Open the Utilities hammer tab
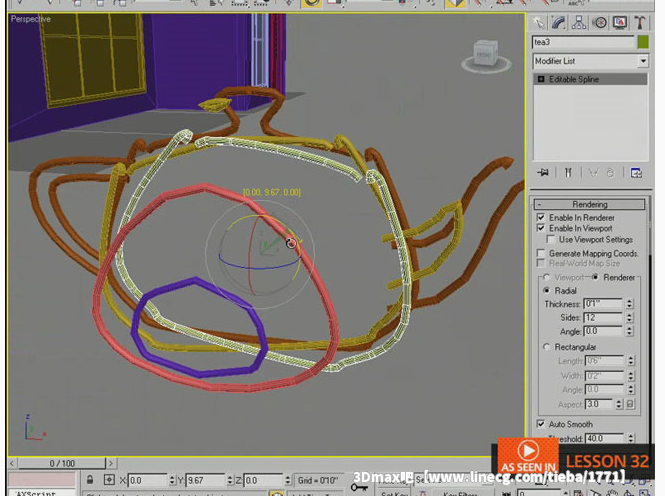 tap(640, 21)
